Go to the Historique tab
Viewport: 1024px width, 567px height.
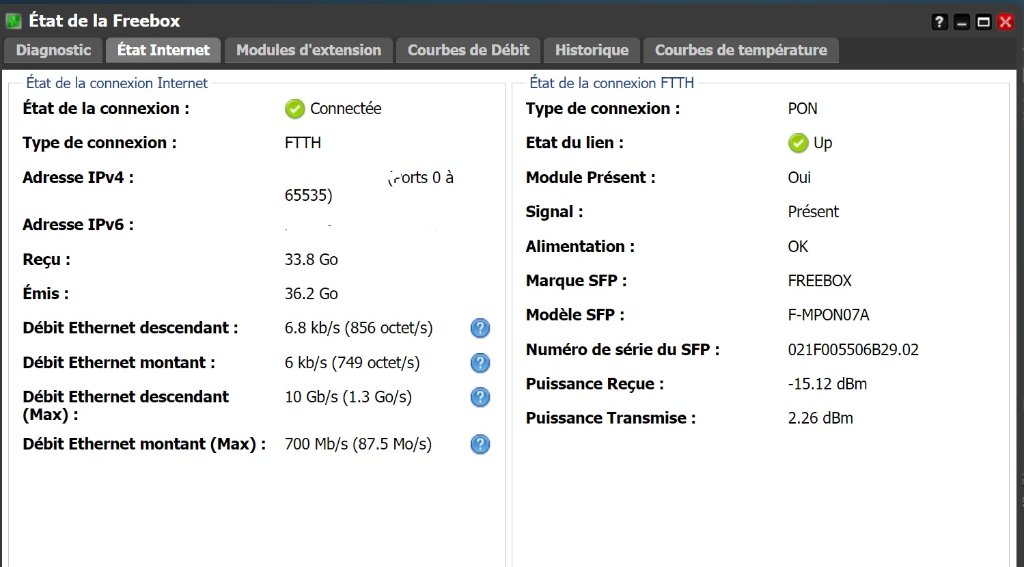coord(592,50)
